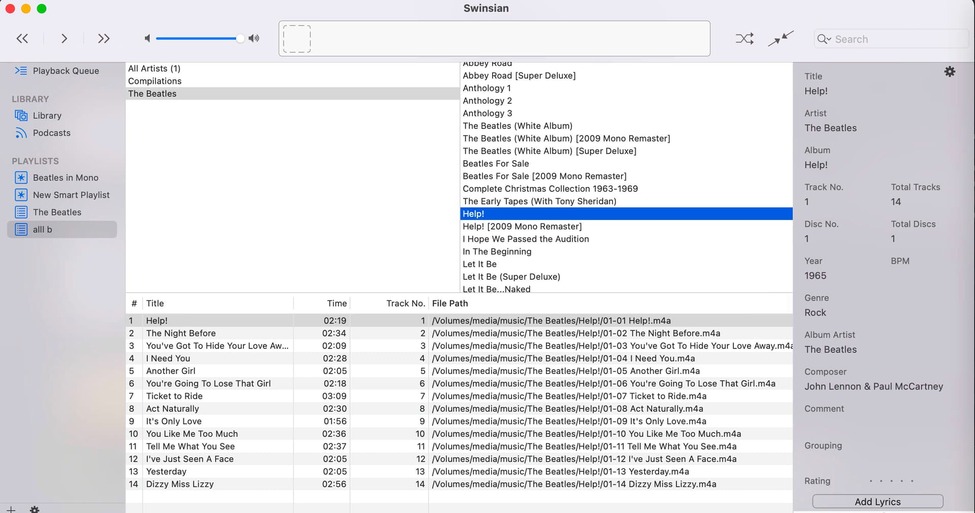Sort by # column header

click(x=134, y=303)
